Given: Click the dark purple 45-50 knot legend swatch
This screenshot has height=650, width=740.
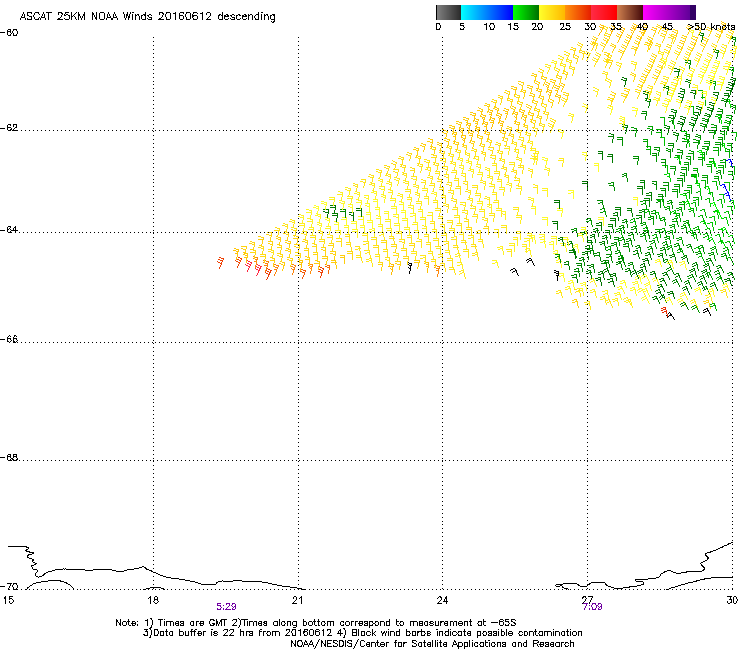Looking at the screenshot, I should tap(682, 12).
